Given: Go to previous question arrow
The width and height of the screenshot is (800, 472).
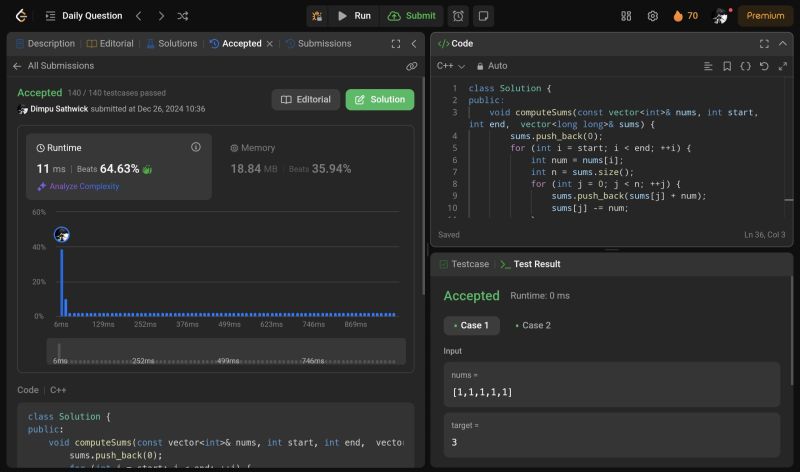Looking at the screenshot, I should 139,16.
